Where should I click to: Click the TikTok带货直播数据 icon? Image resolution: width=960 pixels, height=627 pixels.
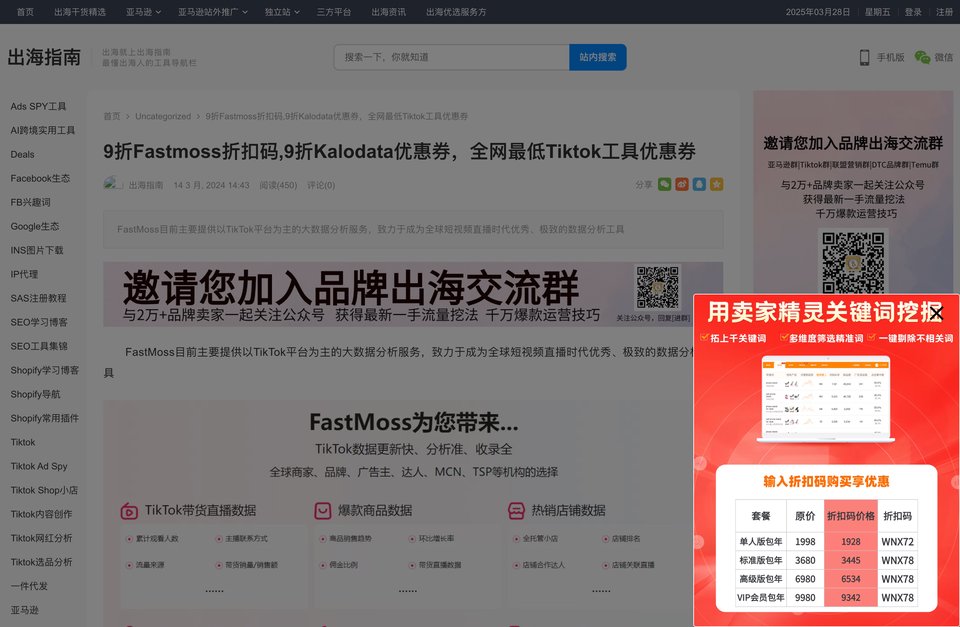click(129, 511)
